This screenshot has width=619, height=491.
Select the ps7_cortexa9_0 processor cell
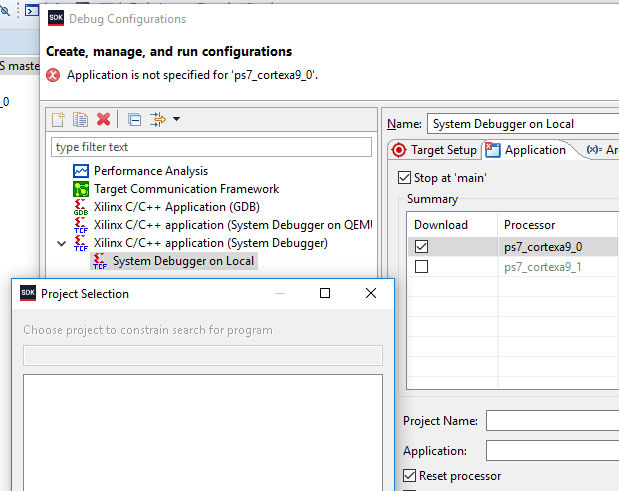(x=558, y=247)
